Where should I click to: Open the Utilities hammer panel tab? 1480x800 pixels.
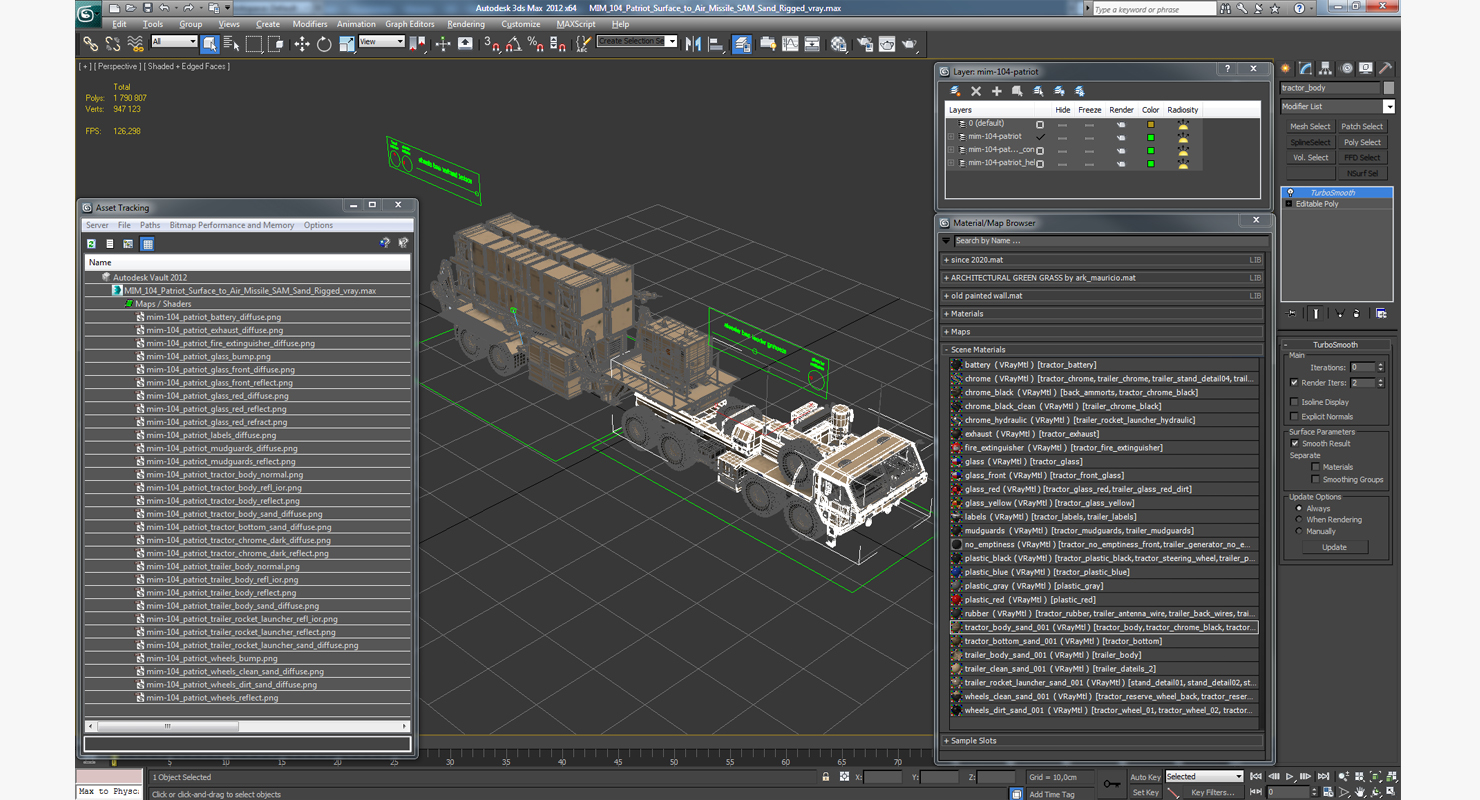click(1385, 69)
